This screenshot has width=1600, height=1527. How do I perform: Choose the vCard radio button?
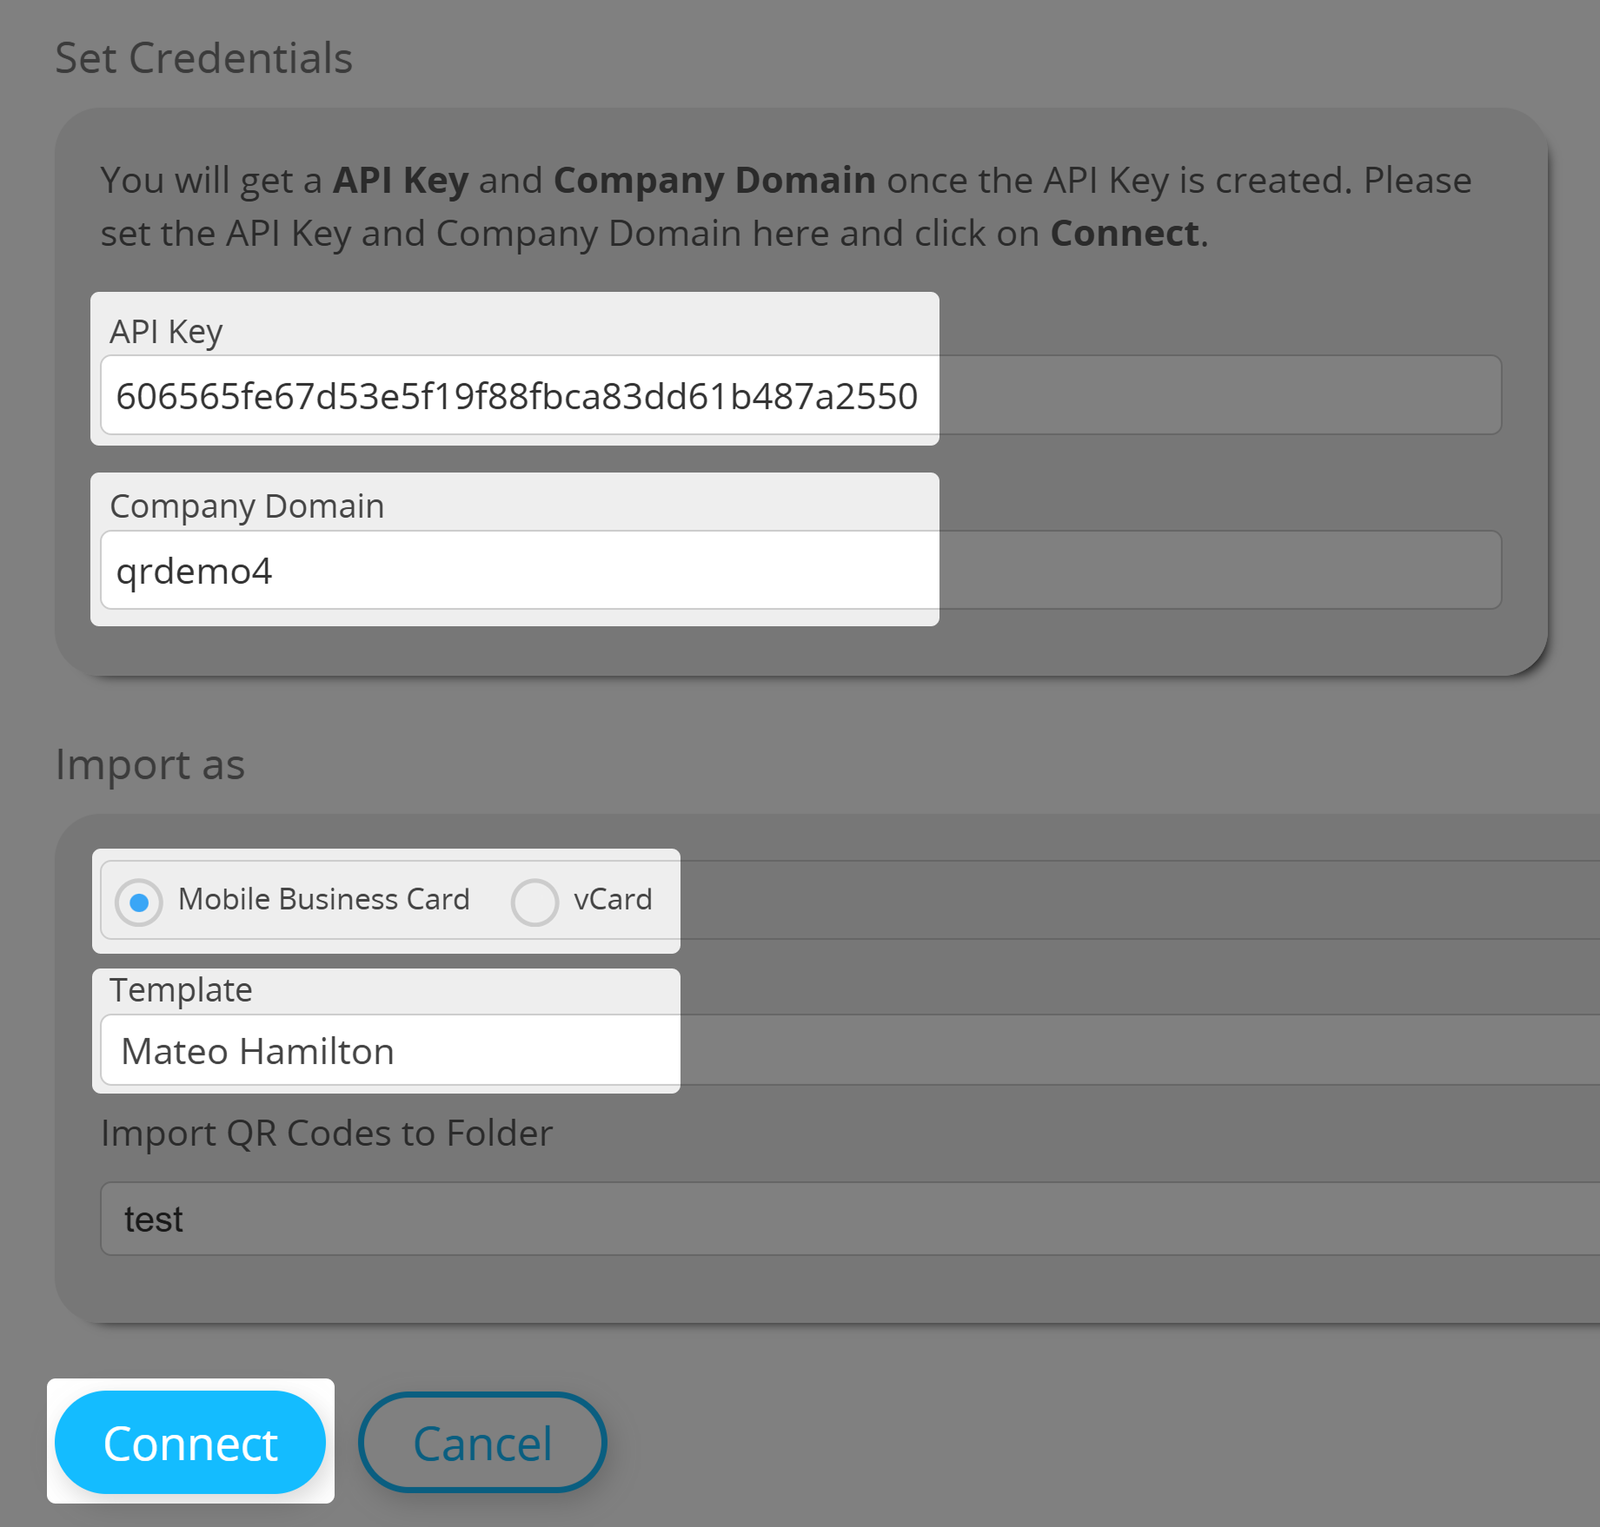(535, 902)
